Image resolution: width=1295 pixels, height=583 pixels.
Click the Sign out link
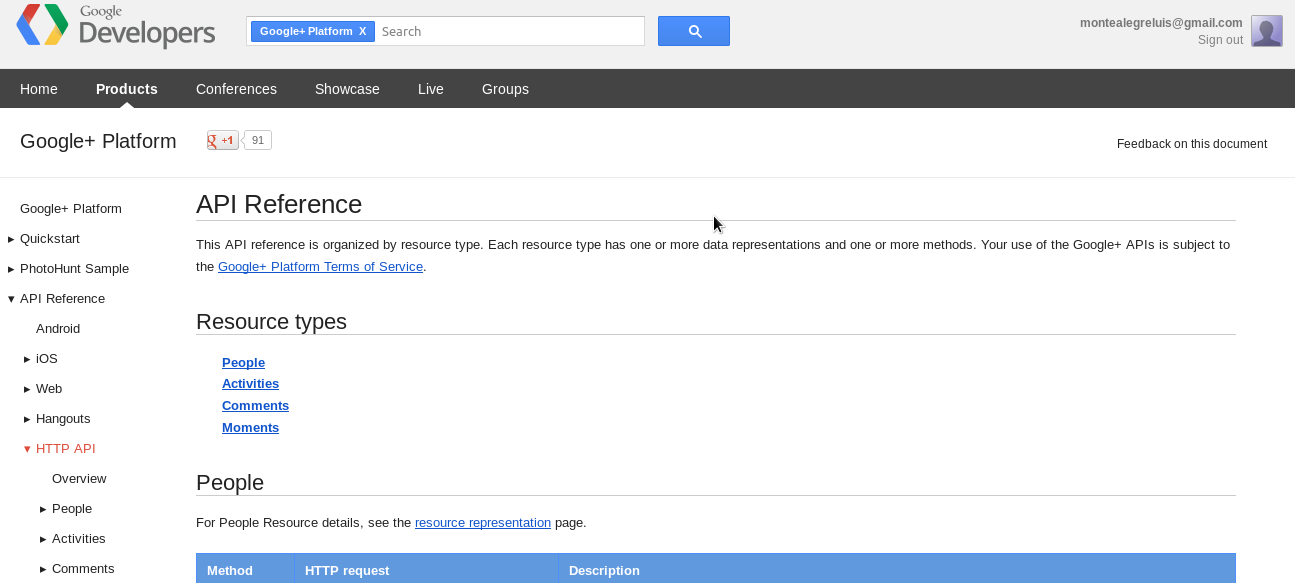1220,40
